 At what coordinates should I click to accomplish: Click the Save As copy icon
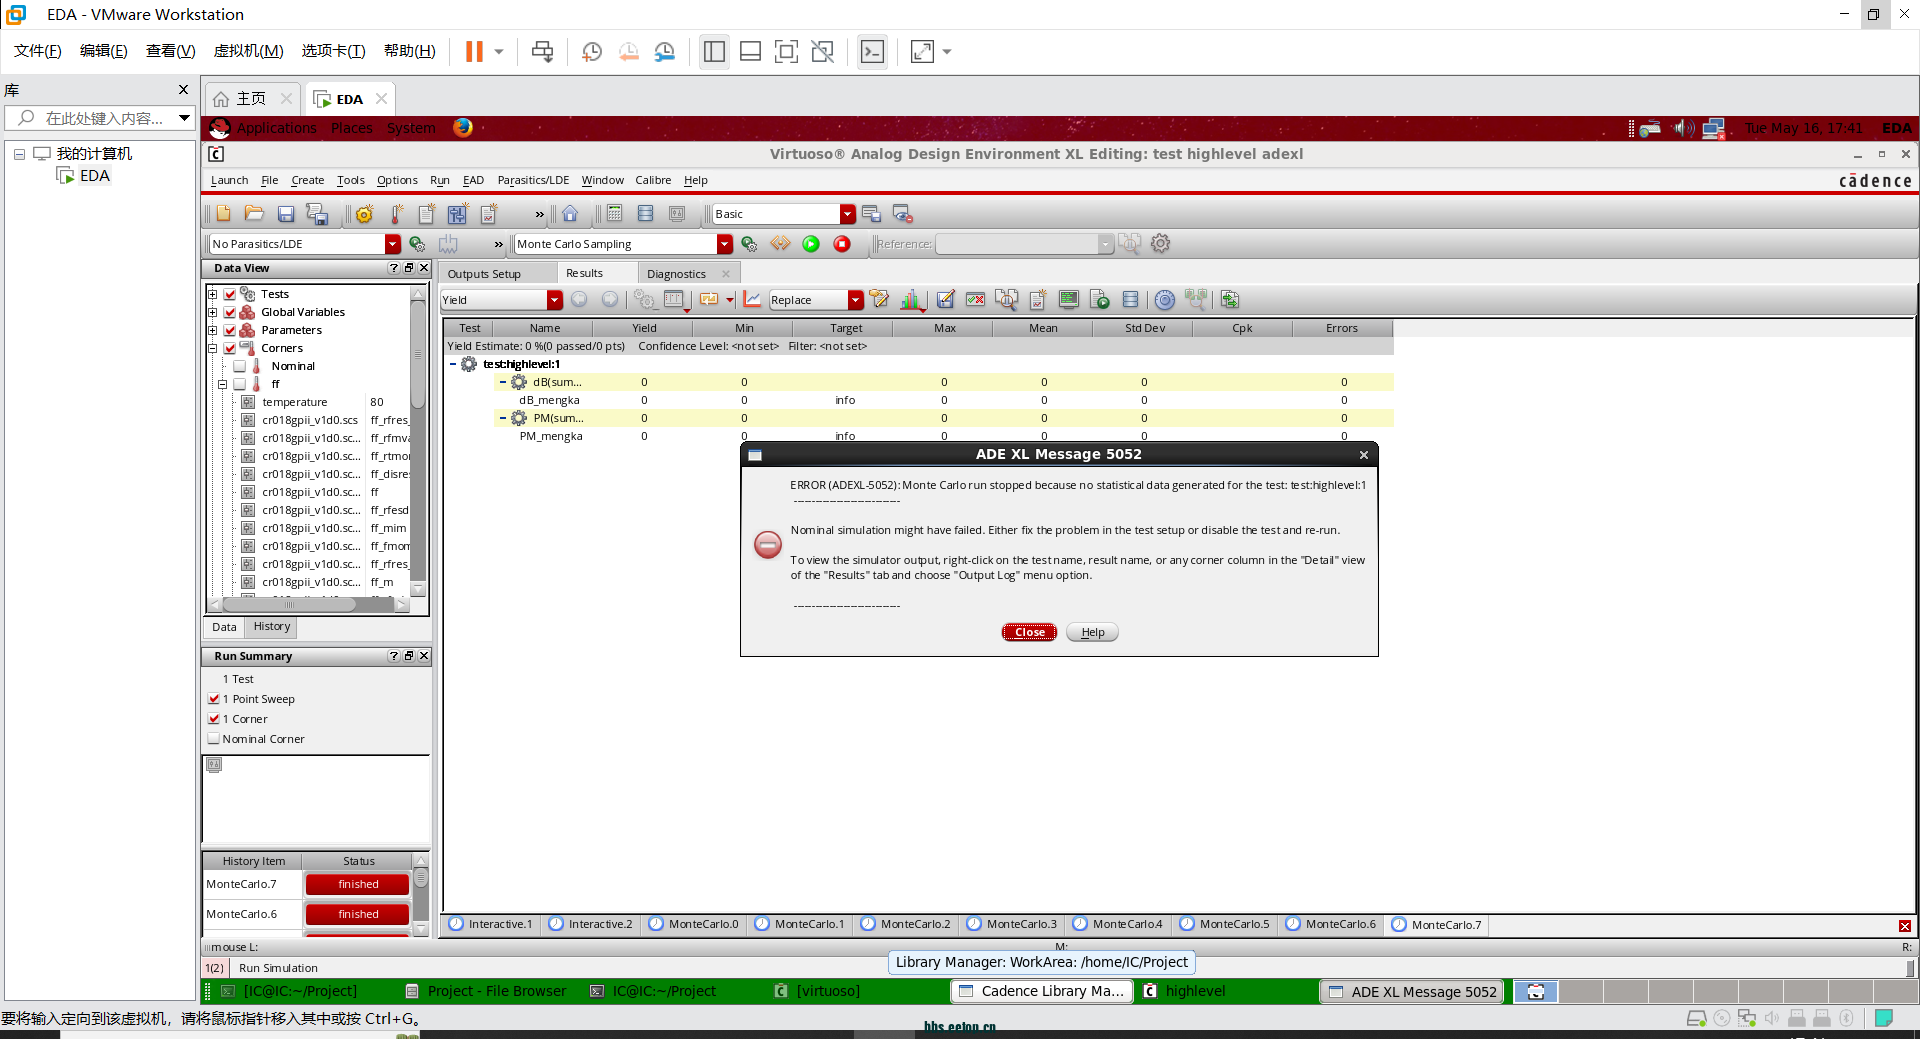317,214
